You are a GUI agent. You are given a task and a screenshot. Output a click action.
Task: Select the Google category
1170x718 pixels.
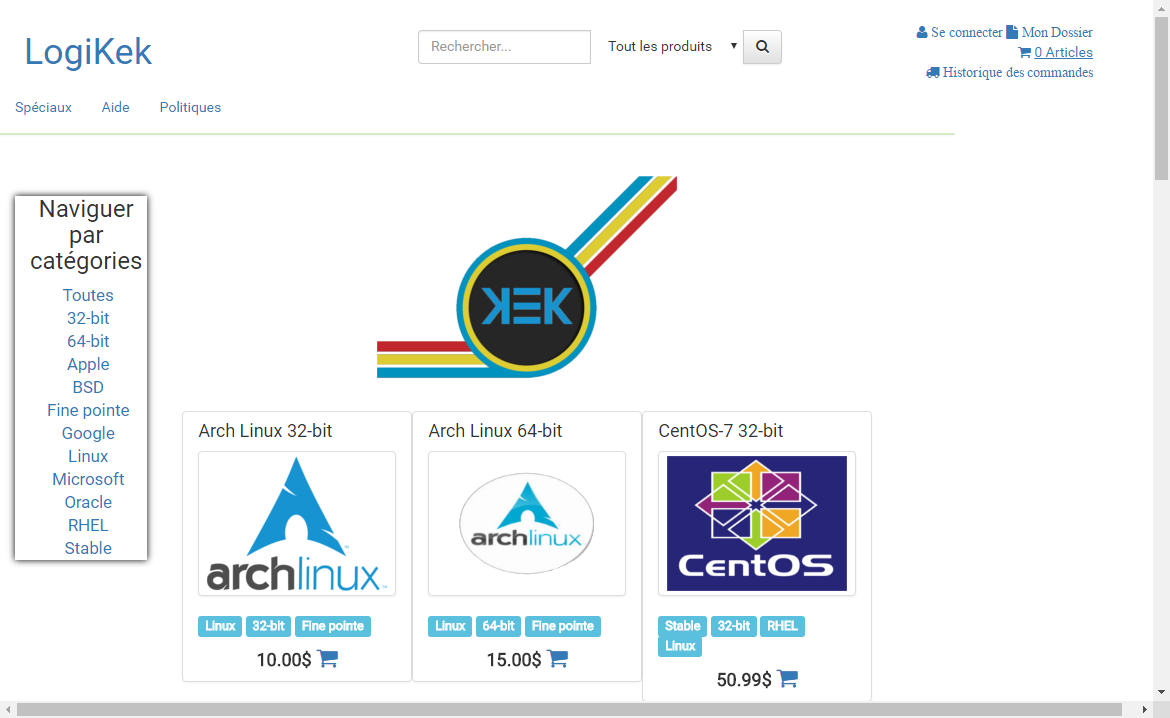coord(88,434)
